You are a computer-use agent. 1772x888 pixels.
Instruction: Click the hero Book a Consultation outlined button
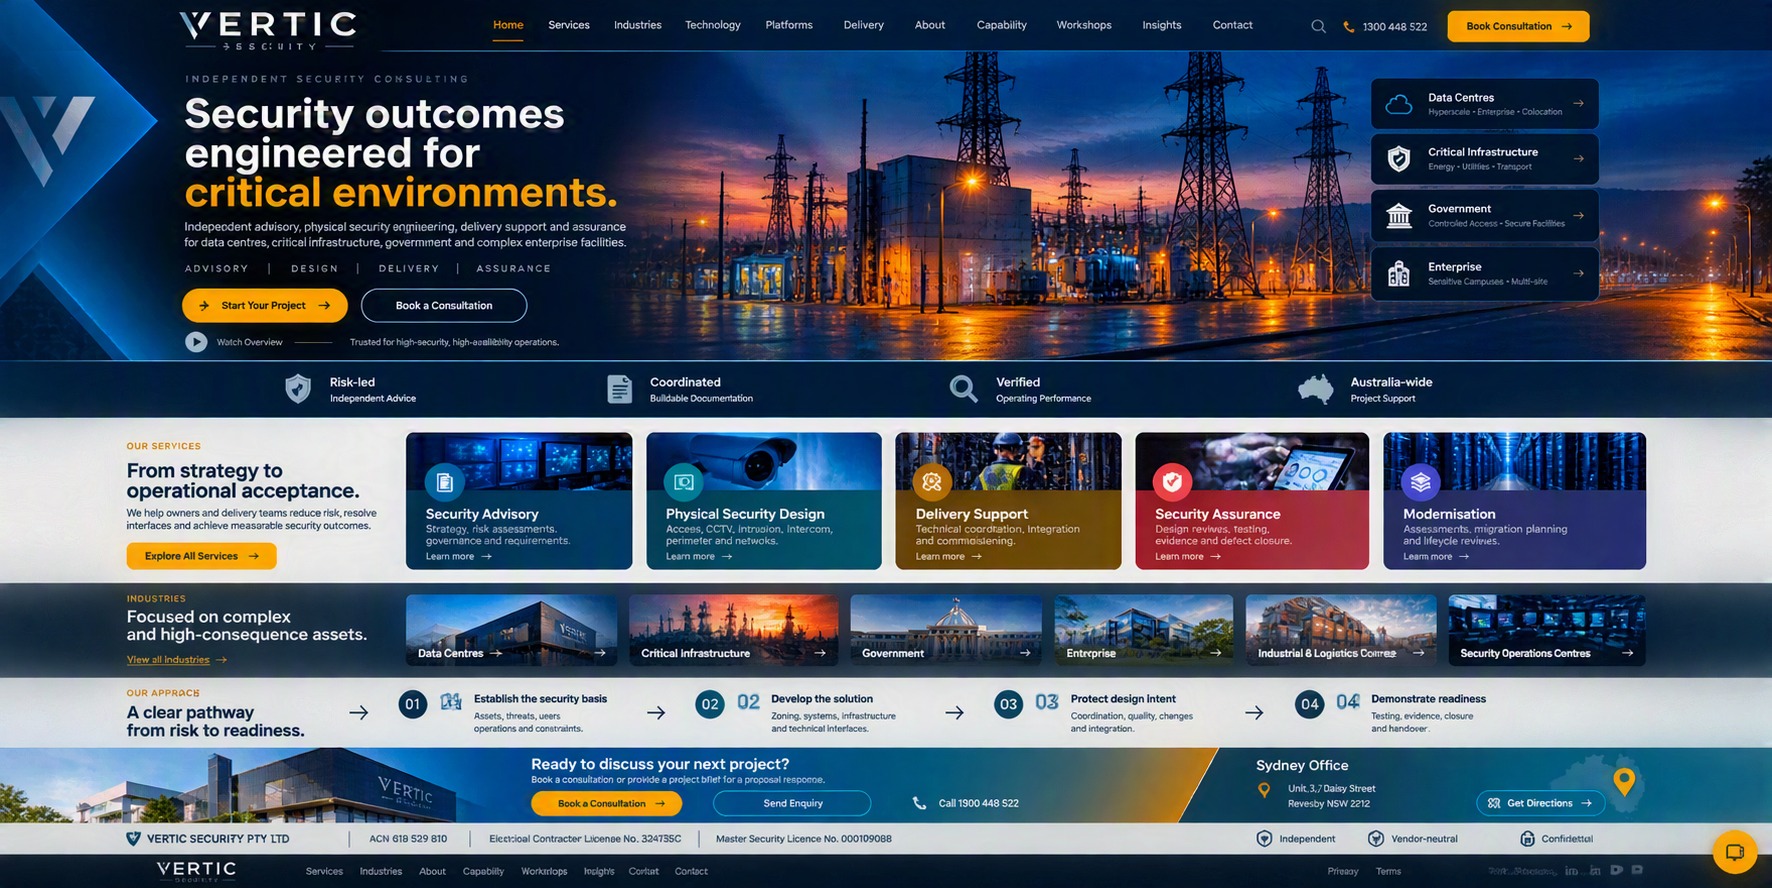444,306
